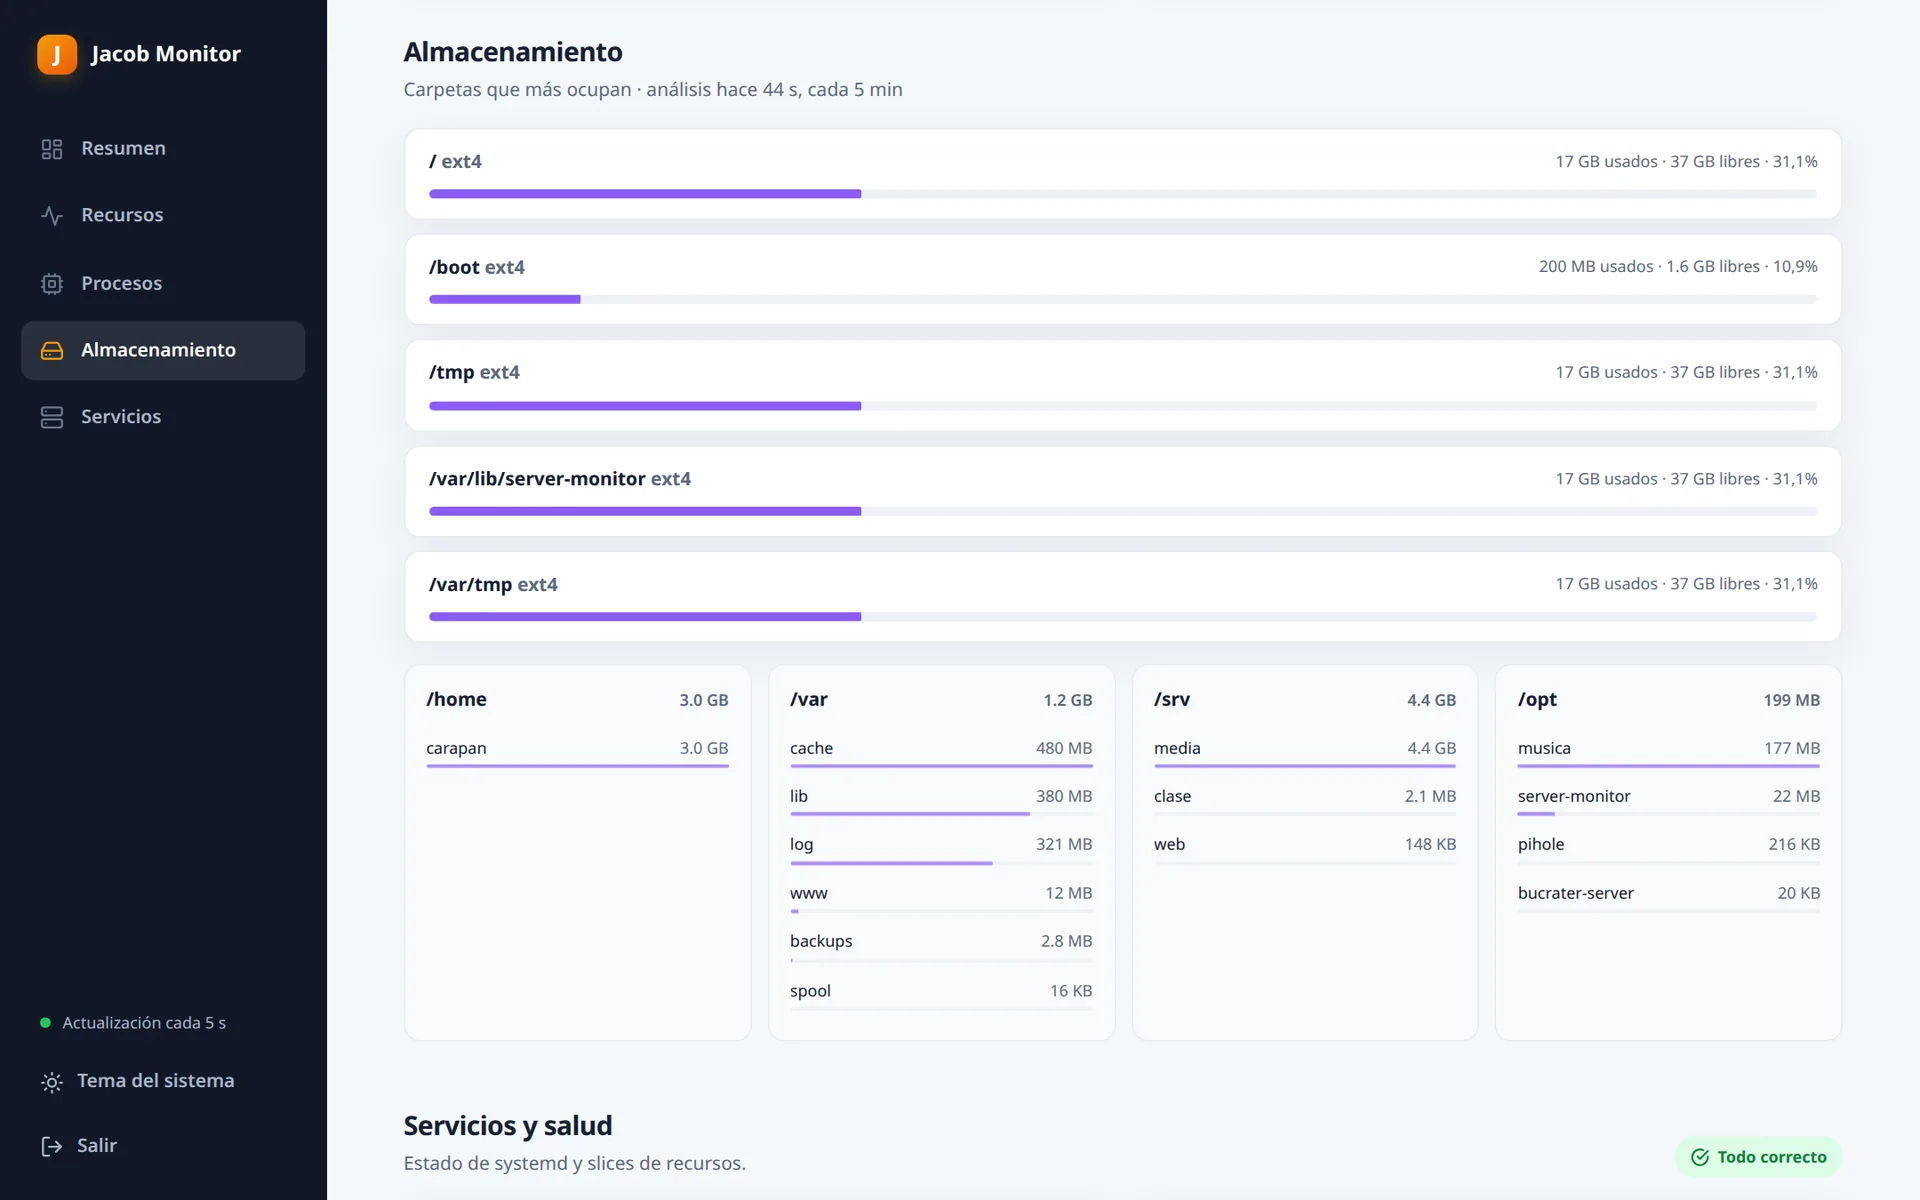Click the Almacenamiento disk drive icon
The height and width of the screenshot is (1200, 1920).
pos(52,351)
